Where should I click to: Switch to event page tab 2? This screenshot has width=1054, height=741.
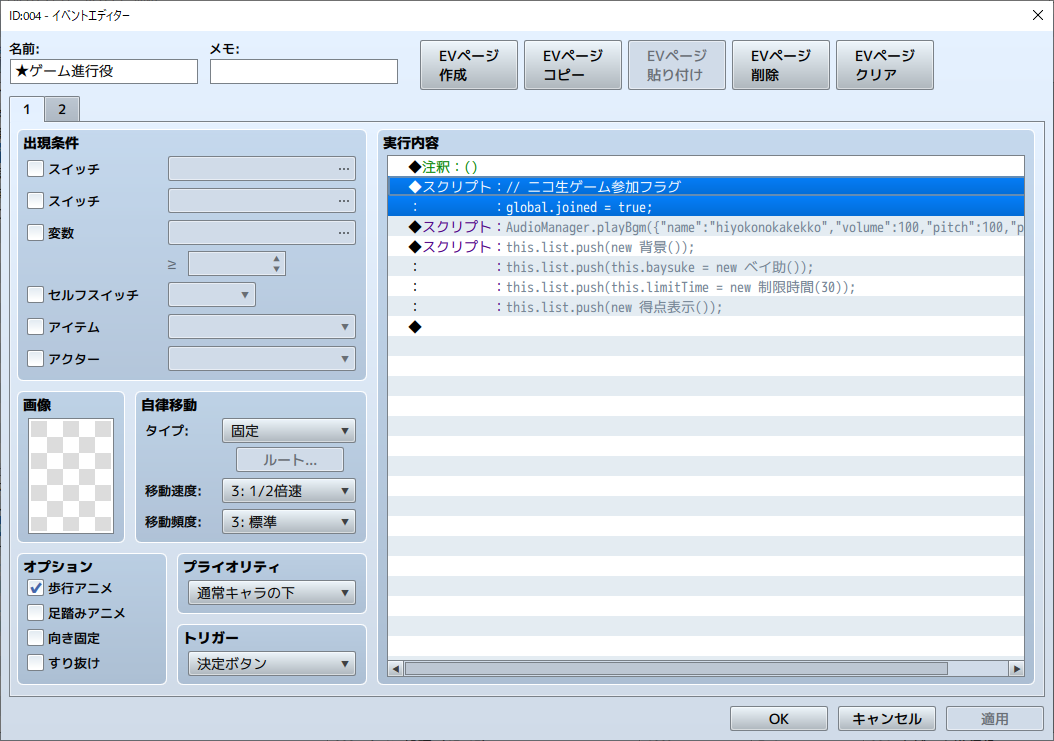coord(62,109)
